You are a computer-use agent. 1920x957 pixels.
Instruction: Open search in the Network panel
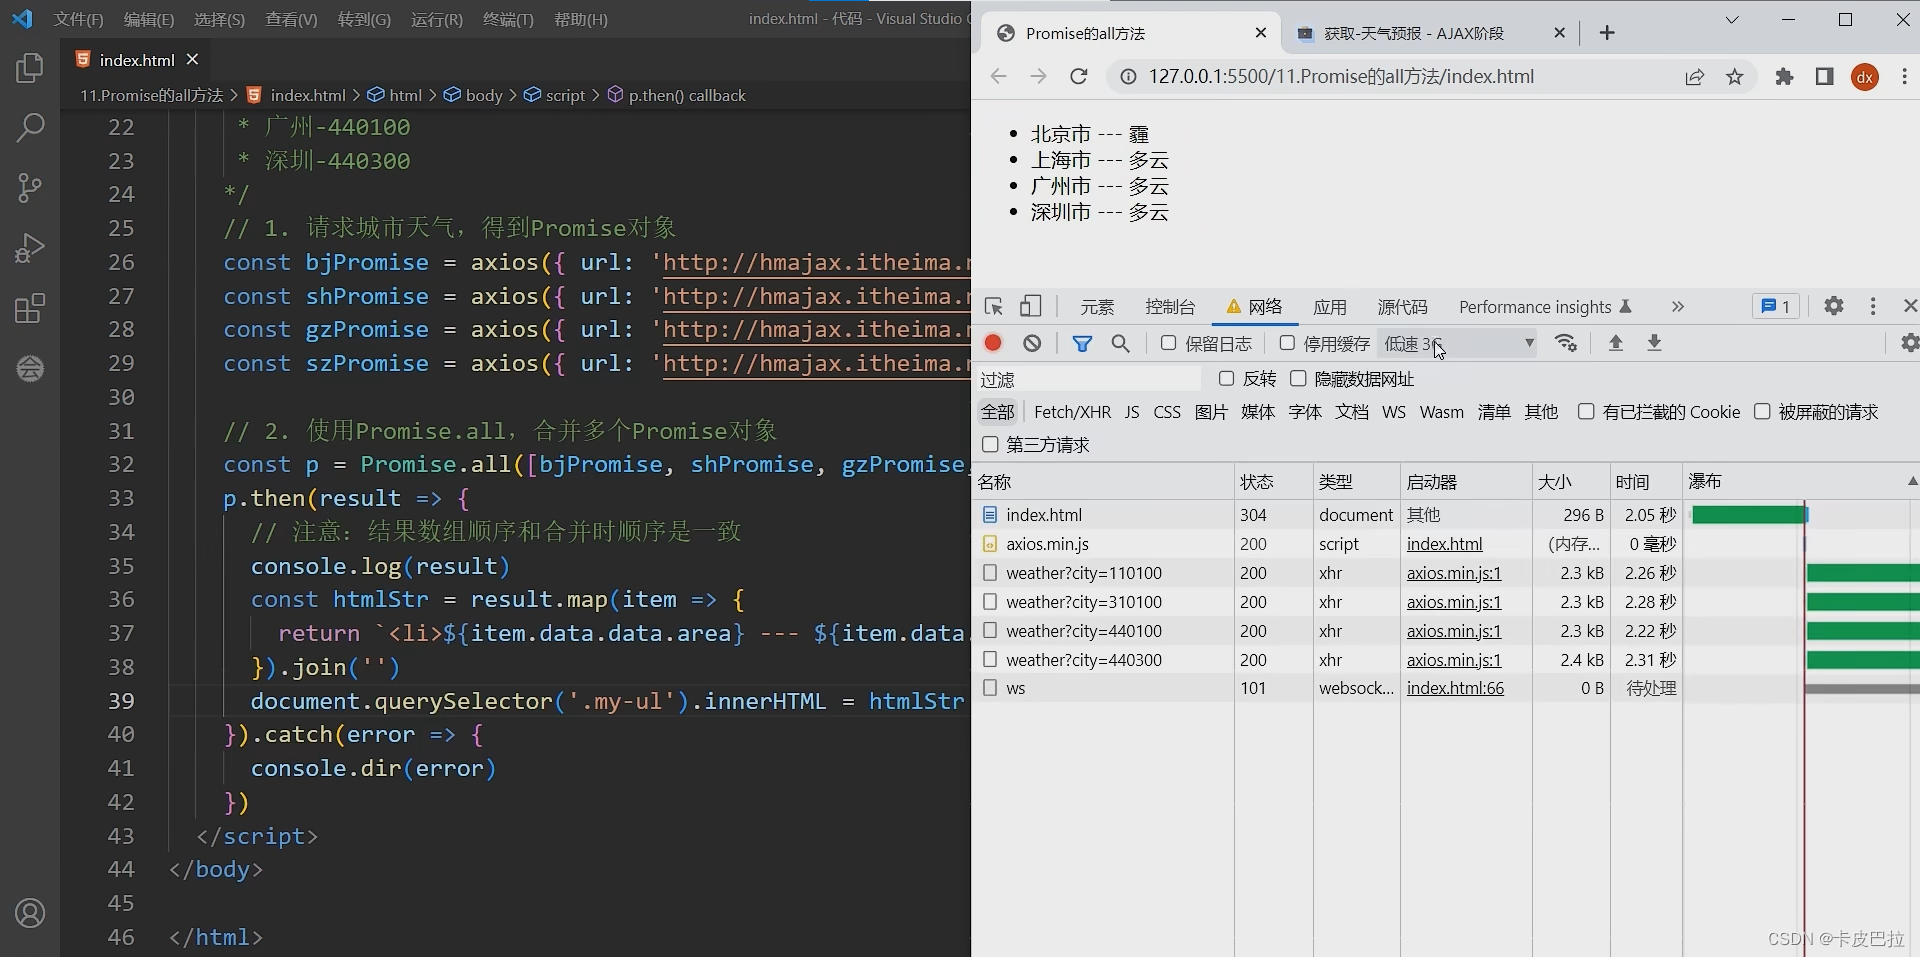tap(1121, 343)
